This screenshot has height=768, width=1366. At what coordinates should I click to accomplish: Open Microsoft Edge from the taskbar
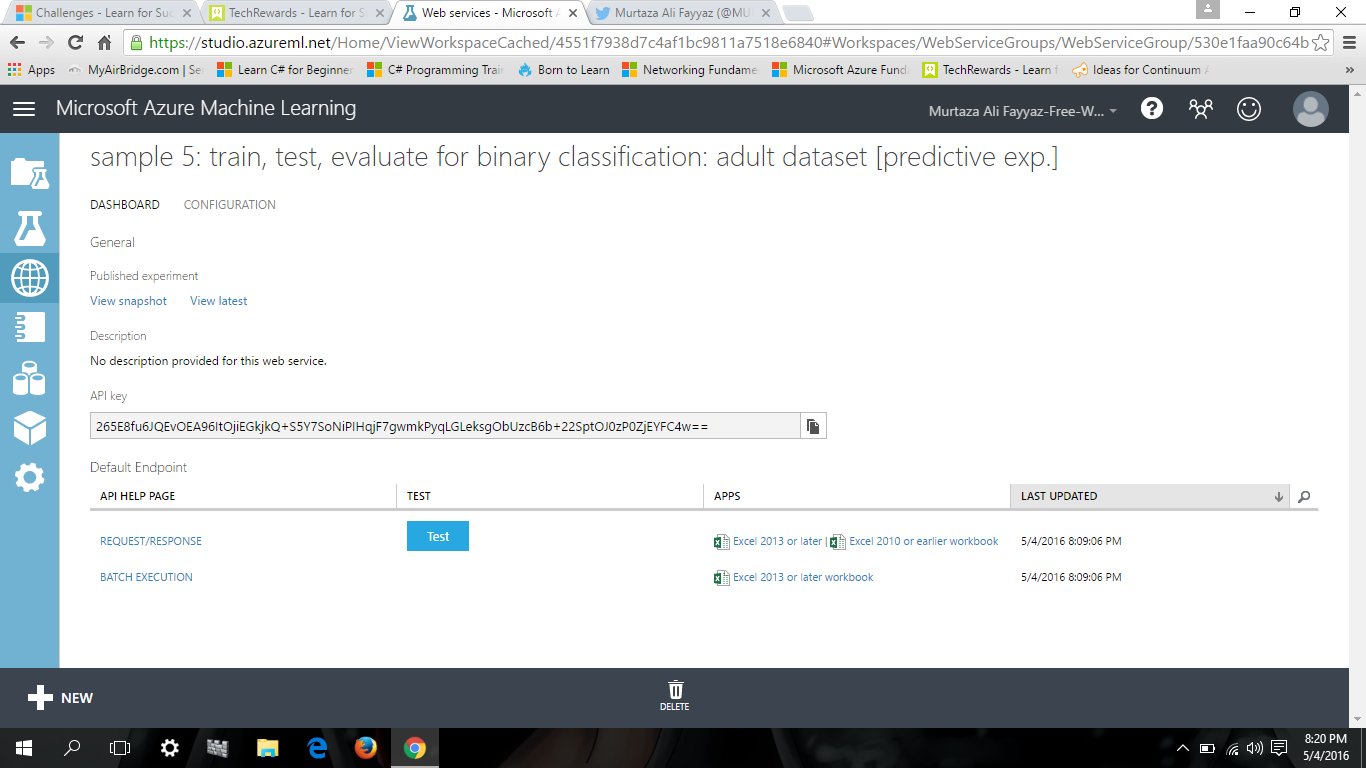317,747
